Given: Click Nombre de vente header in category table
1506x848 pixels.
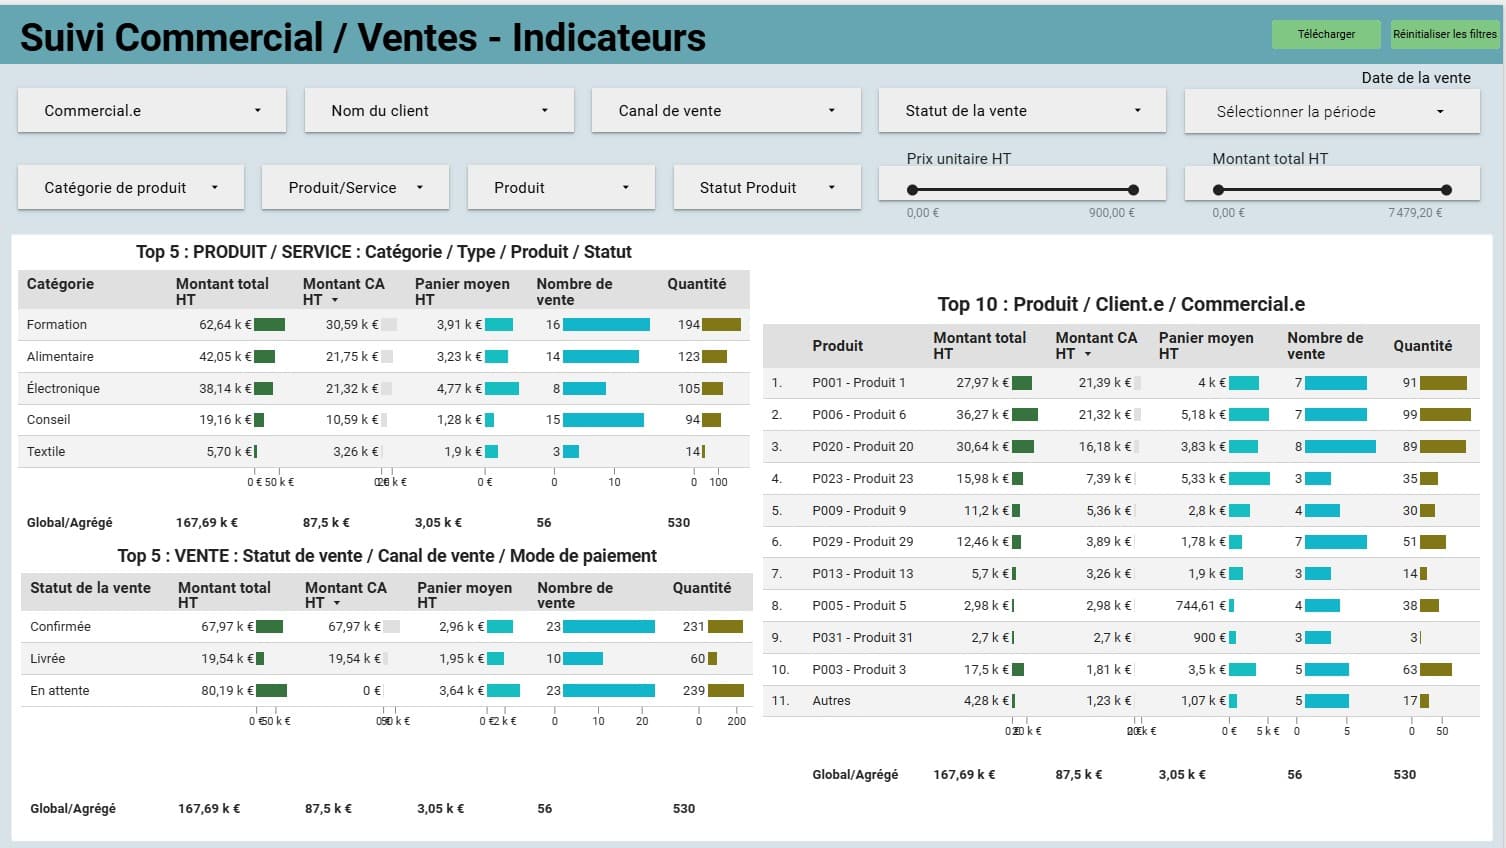Looking at the screenshot, I should [x=574, y=291].
